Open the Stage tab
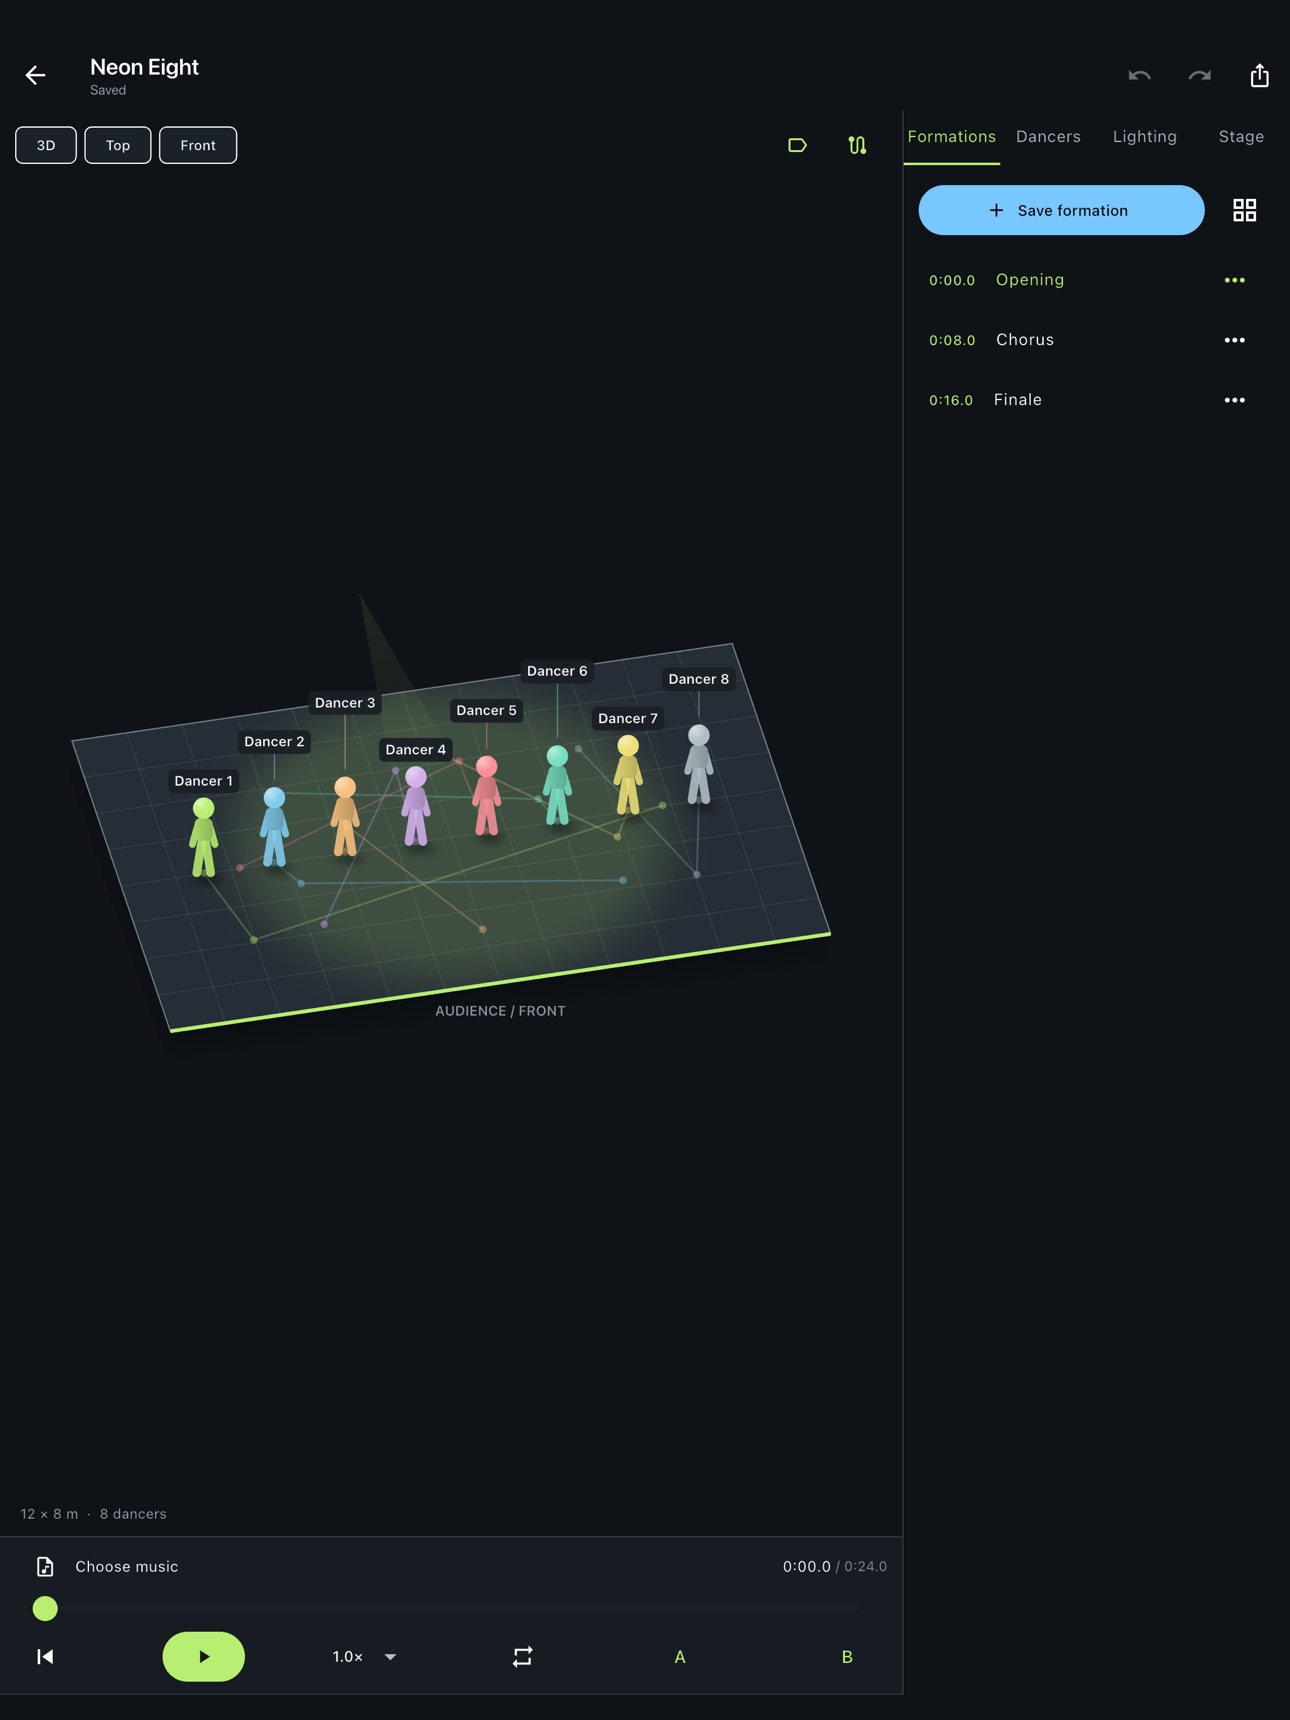 click(1241, 137)
